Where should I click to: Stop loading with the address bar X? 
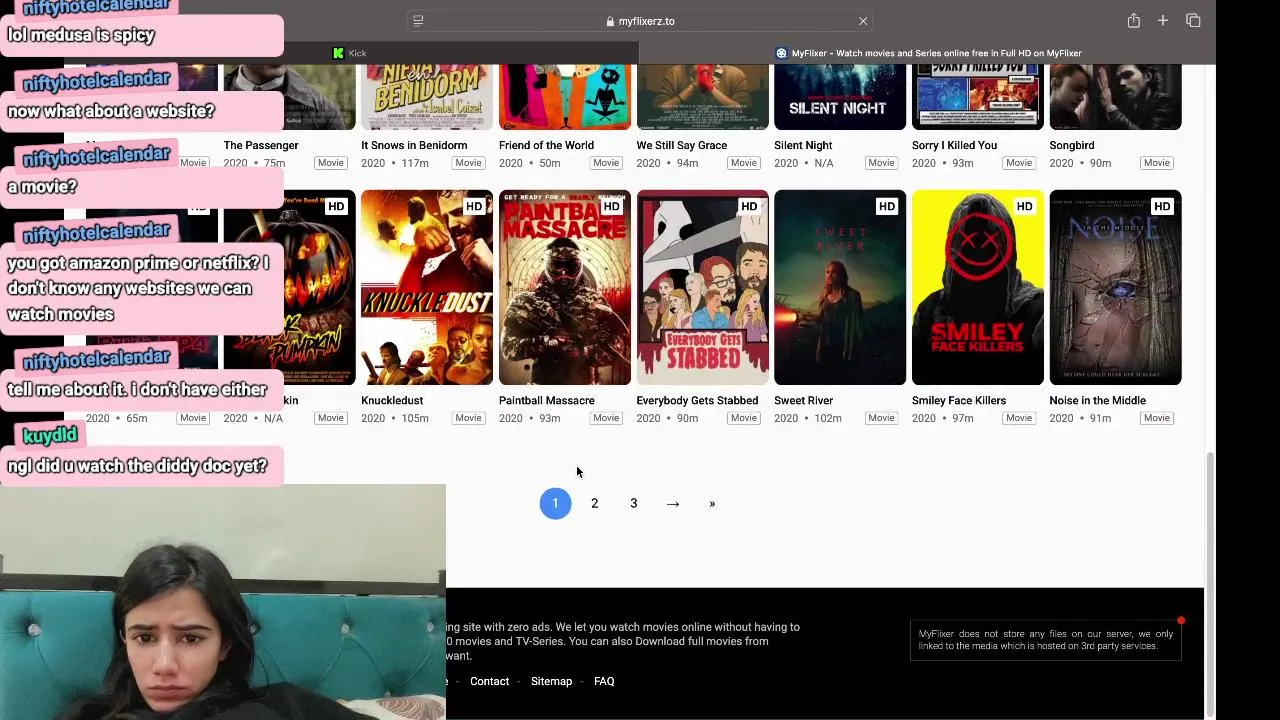pyautogui.click(x=863, y=21)
